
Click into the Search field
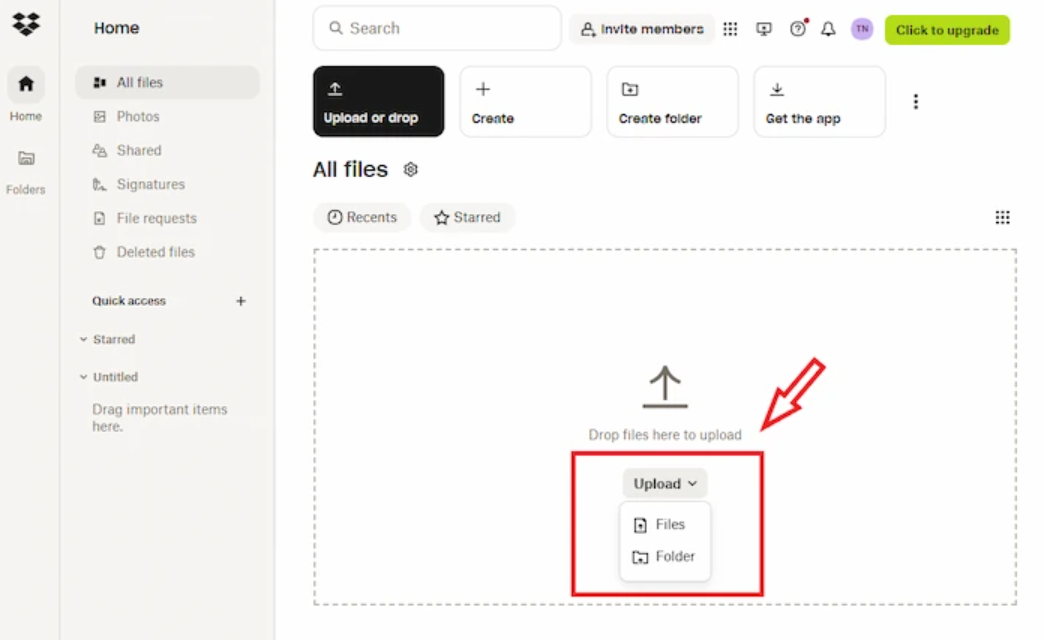tap(437, 29)
